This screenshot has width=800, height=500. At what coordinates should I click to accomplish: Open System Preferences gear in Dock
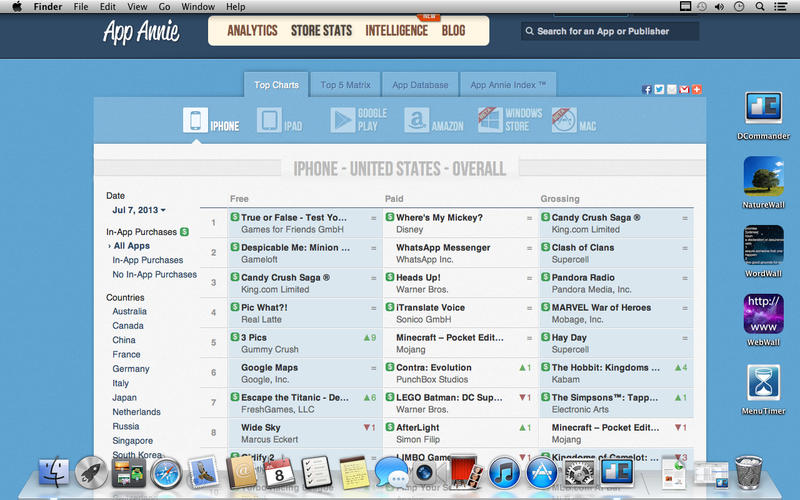[579, 472]
